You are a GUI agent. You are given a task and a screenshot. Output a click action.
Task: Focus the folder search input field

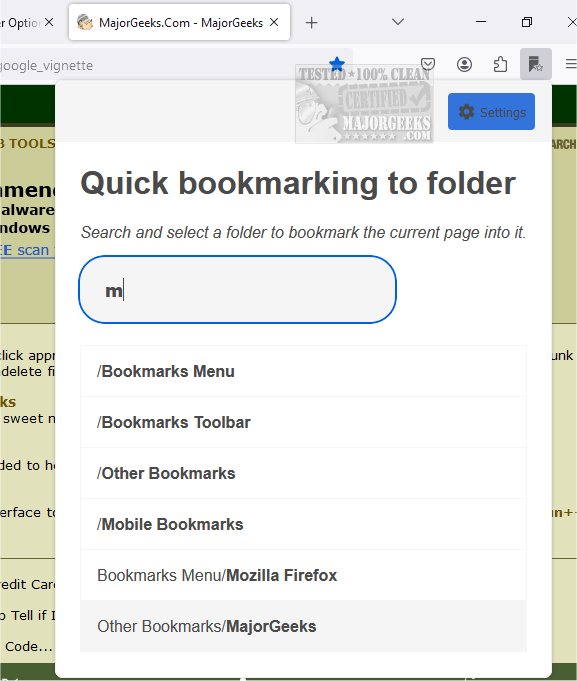[237, 289]
